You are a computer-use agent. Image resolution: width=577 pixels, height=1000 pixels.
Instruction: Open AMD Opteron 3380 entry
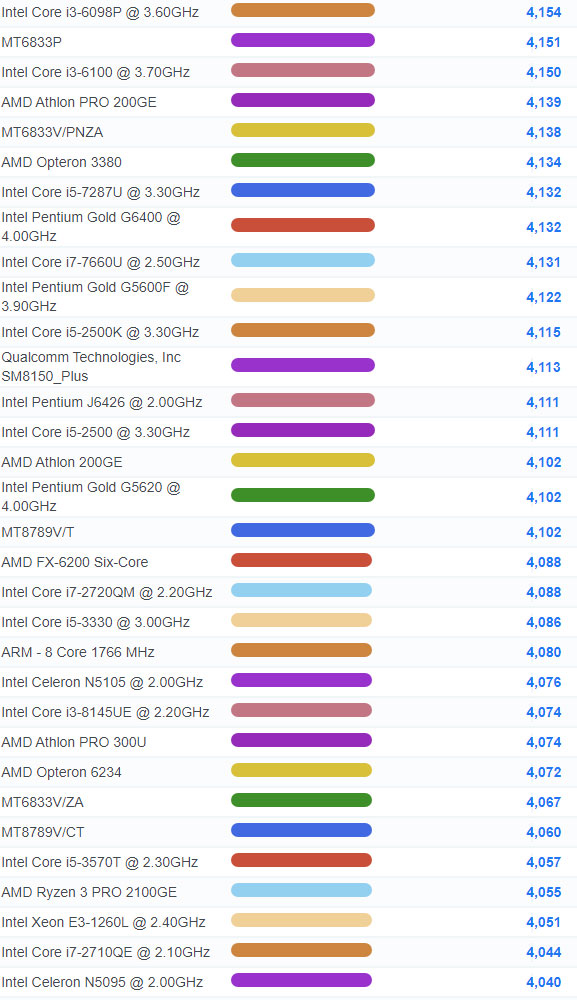[x=61, y=162]
